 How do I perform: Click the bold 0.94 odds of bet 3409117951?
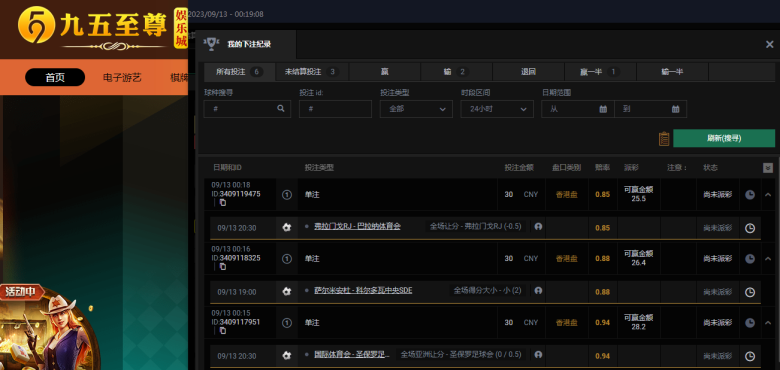pos(602,323)
